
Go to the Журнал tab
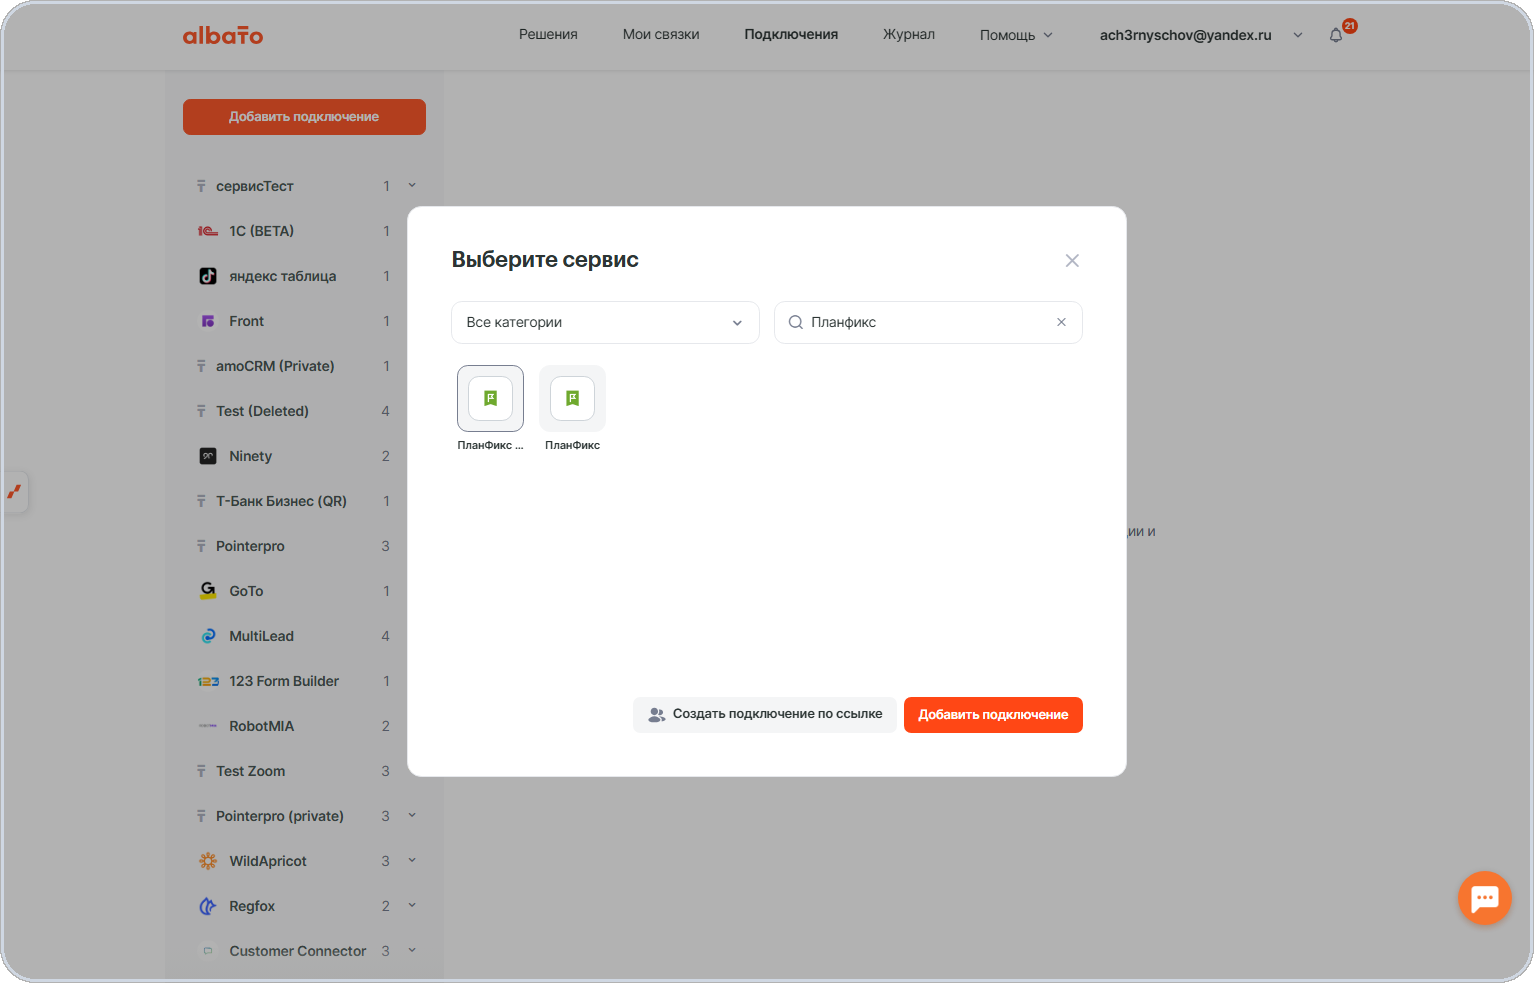point(909,34)
